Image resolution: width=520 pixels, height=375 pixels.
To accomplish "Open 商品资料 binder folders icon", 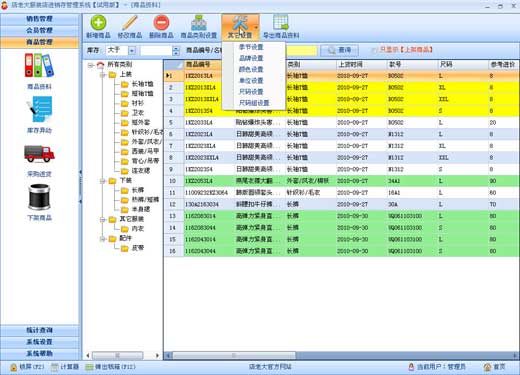I will point(39,65).
